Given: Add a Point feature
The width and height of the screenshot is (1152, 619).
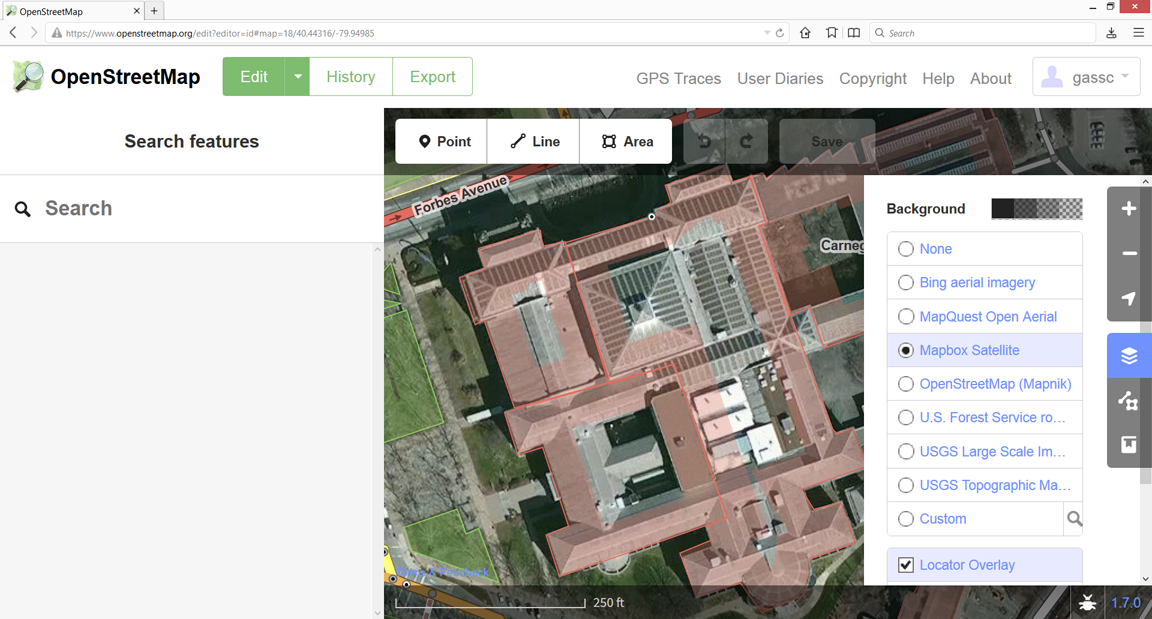Looking at the screenshot, I should tap(442, 141).
